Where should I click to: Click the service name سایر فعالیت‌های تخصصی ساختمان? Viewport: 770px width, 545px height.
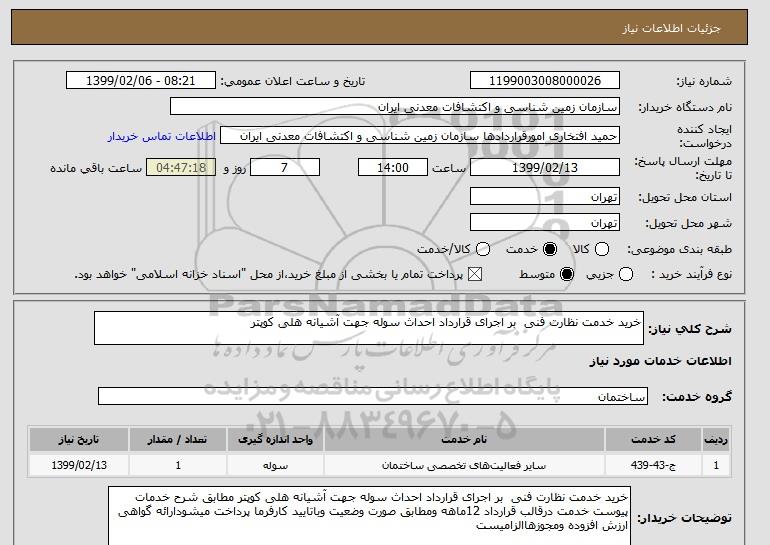[464, 465]
